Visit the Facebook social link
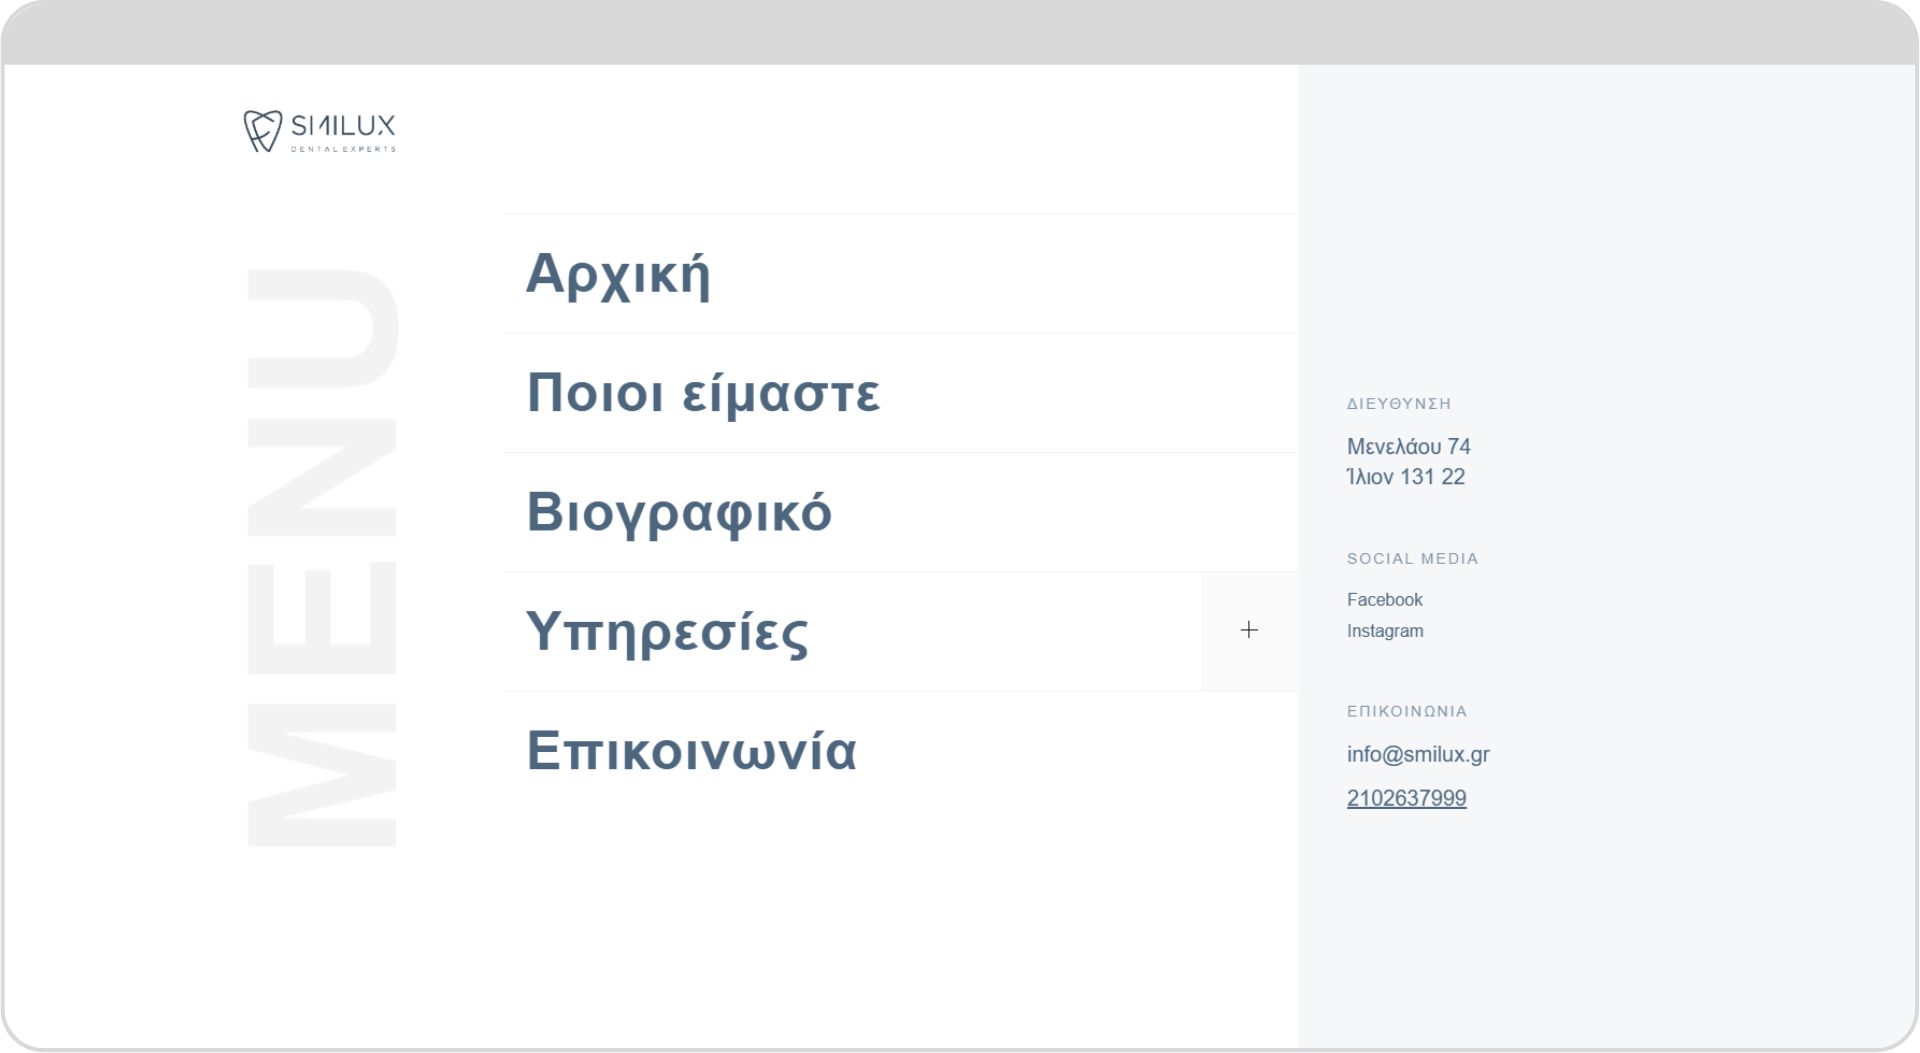Viewport: 1920px width, 1053px height. pos(1384,600)
